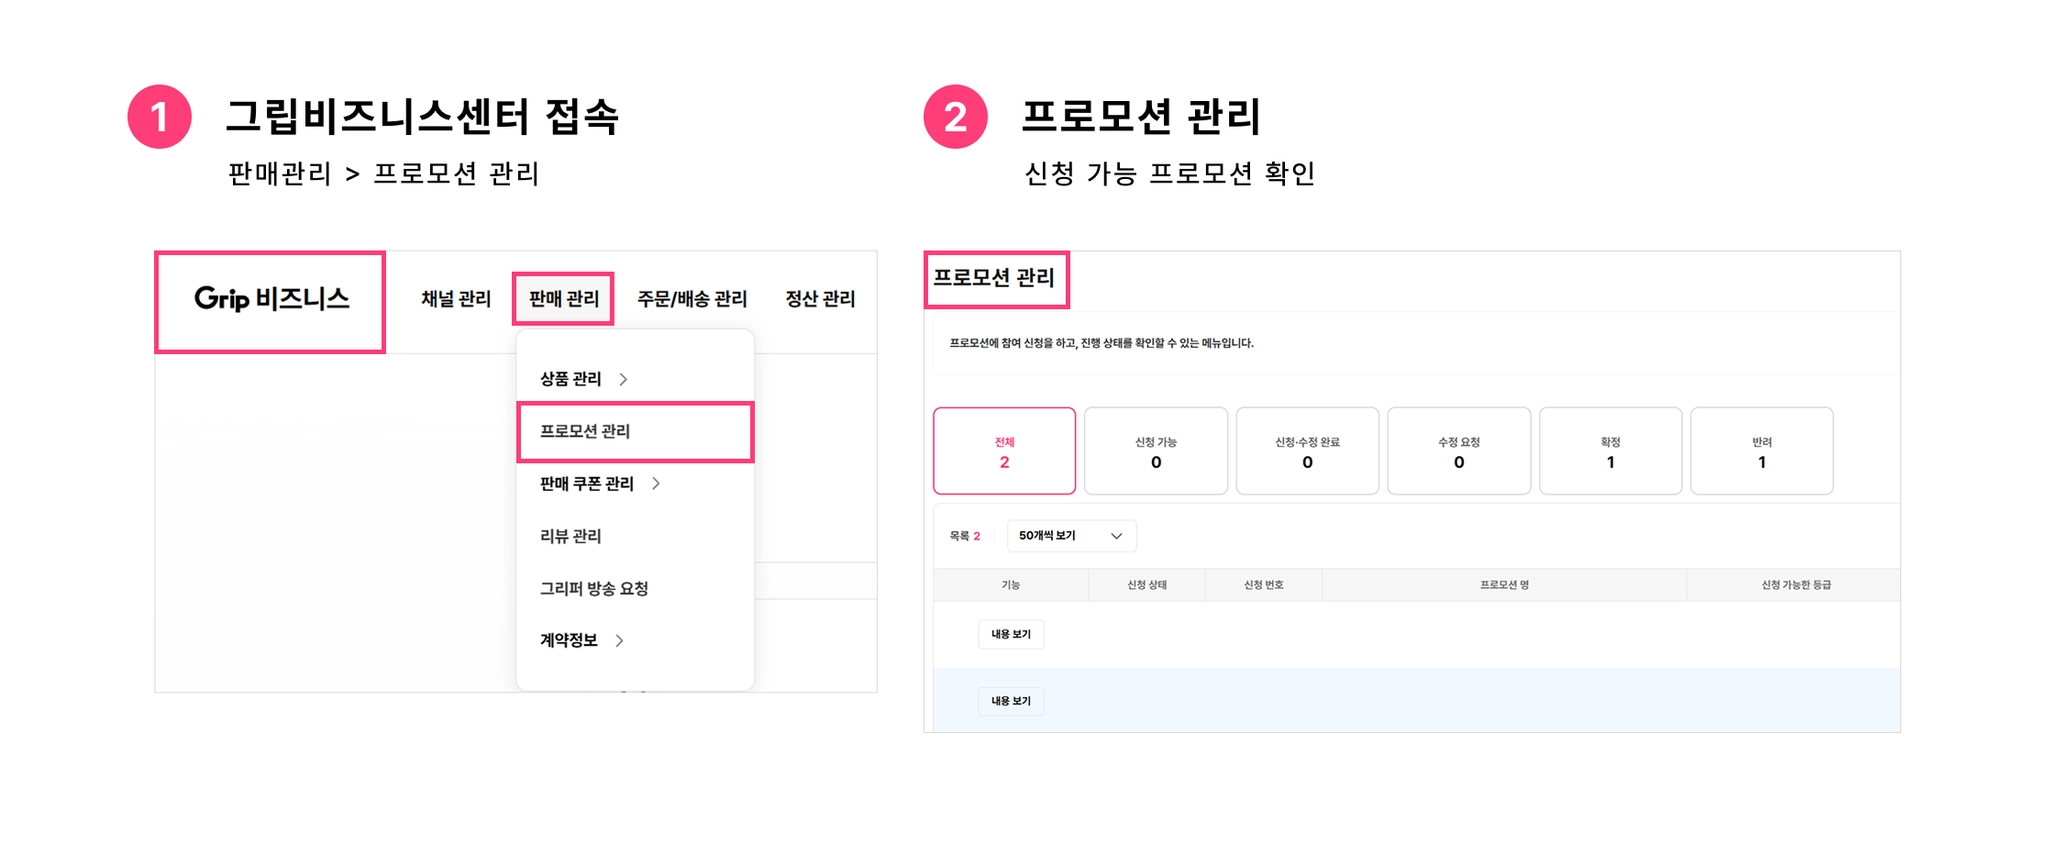The height and width of the screenshot is (845, 2048).
Task: Filter by 수정 요청 status card
Action: [x=1459, y=451]
